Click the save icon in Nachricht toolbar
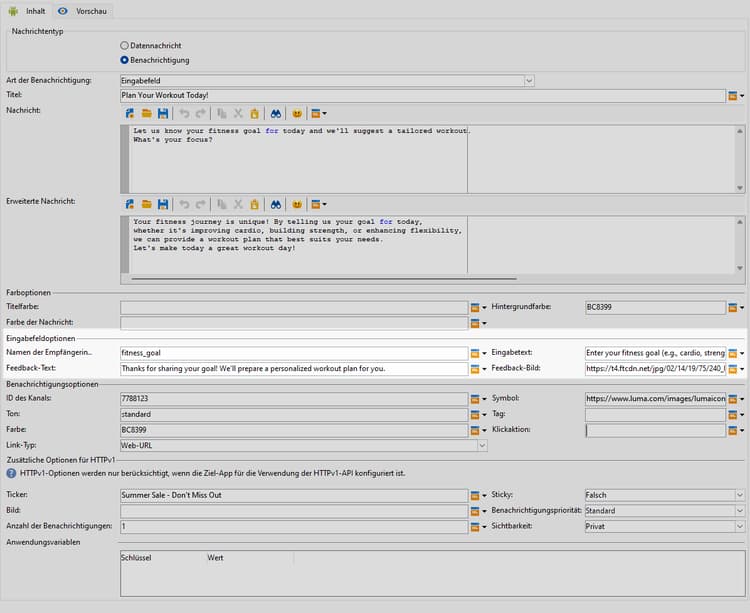 point(162,114)
